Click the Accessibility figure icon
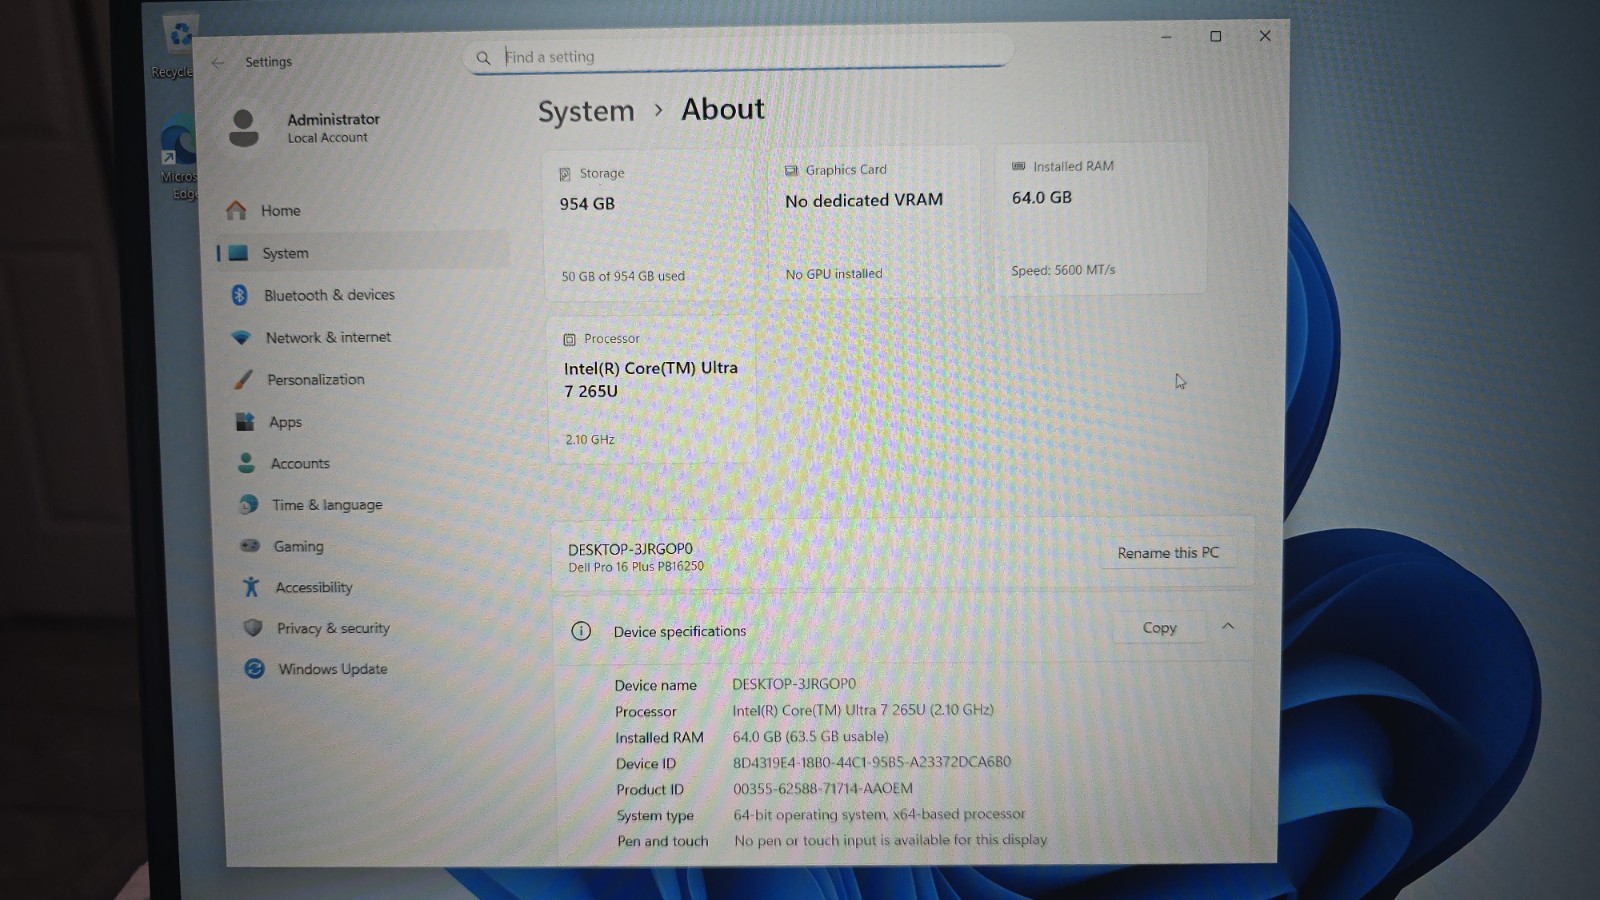 click(x=251, y=587)
